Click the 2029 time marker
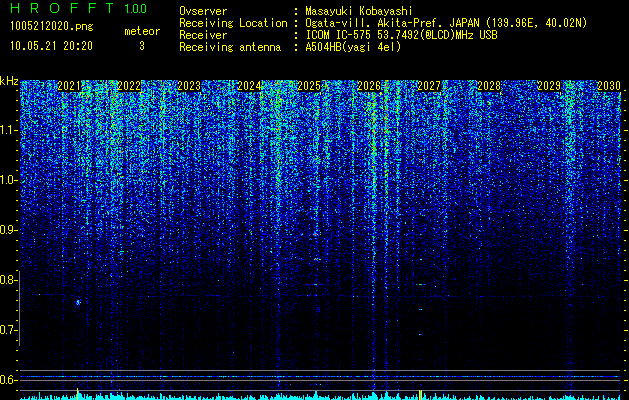629x400 pixels. coord(549,86)
